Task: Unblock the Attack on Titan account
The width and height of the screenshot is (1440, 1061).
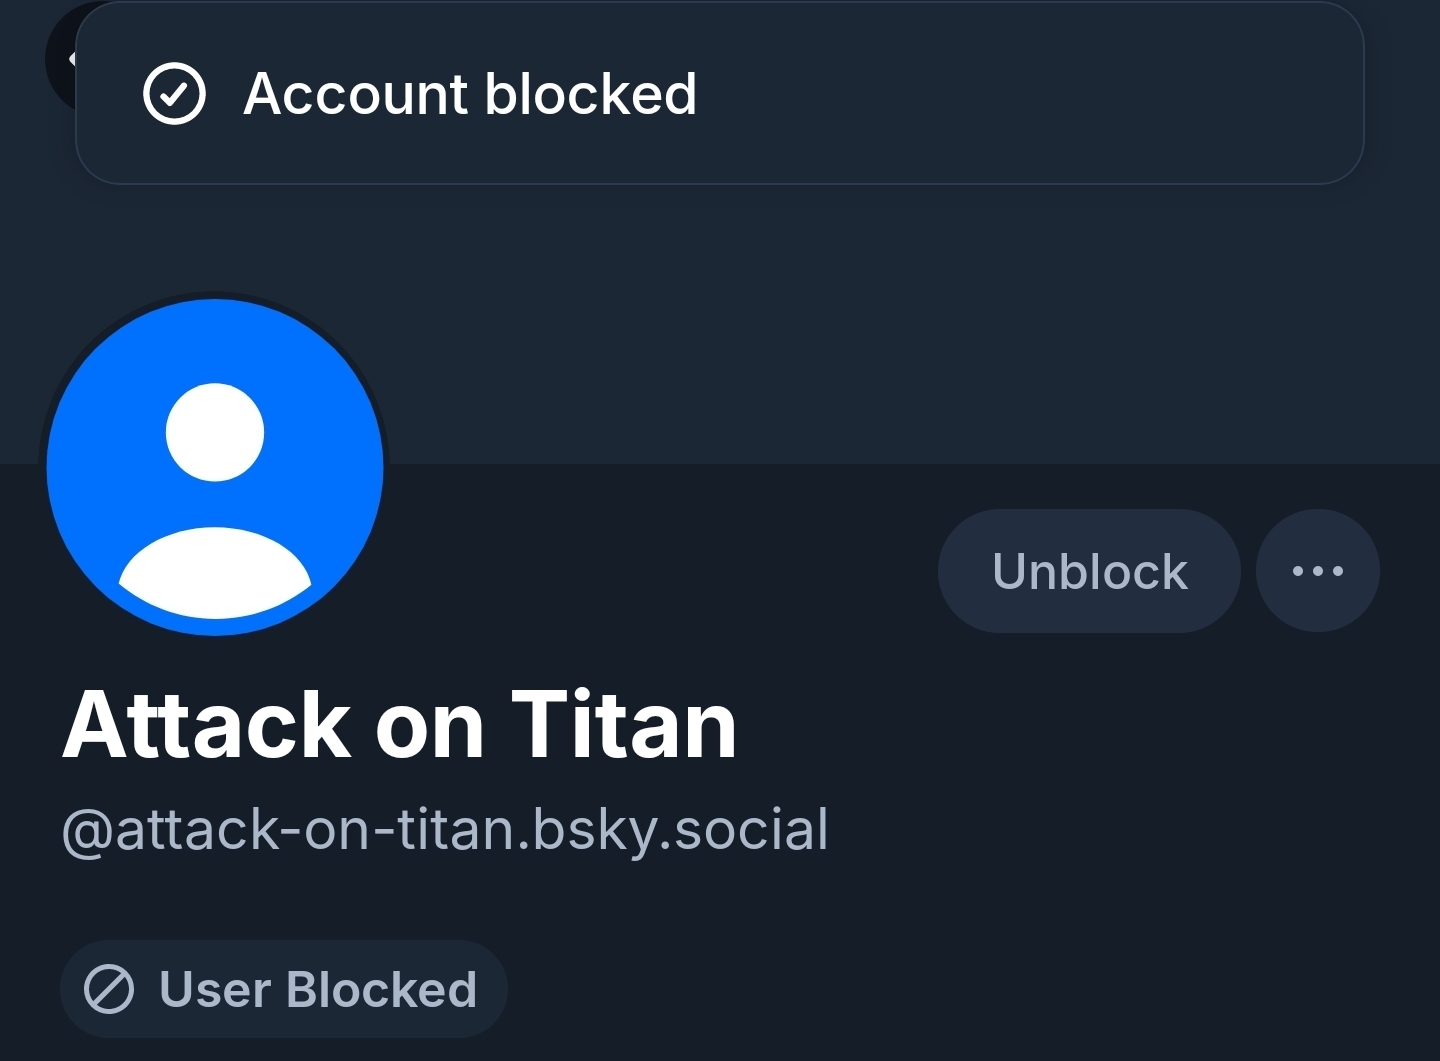Action: coord(1089,571)
